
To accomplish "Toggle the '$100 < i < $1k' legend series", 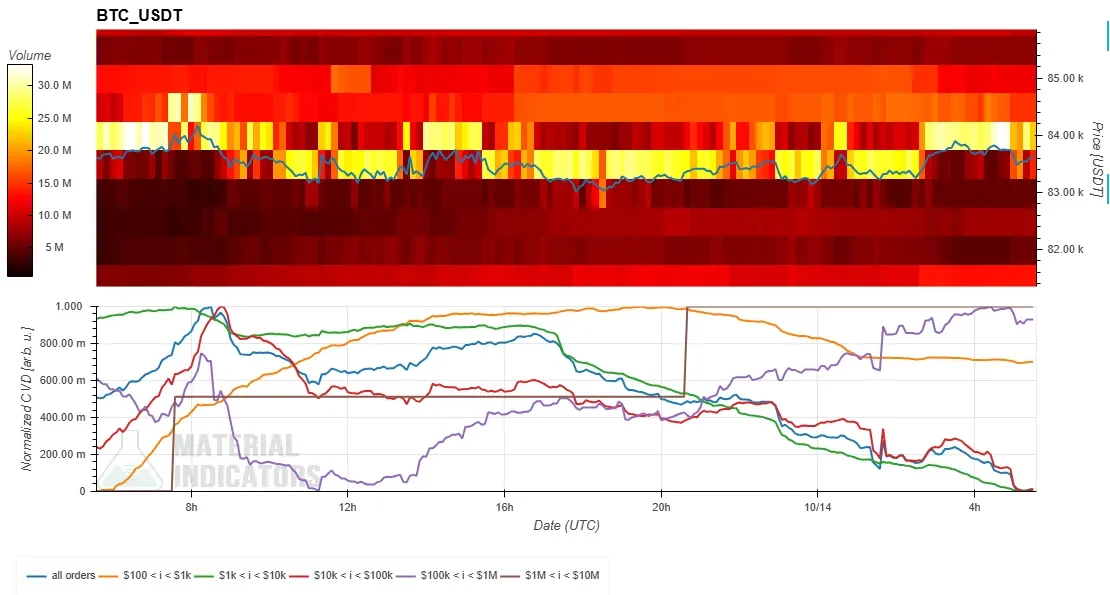I will pyautogui.click(x=145, y=575).
